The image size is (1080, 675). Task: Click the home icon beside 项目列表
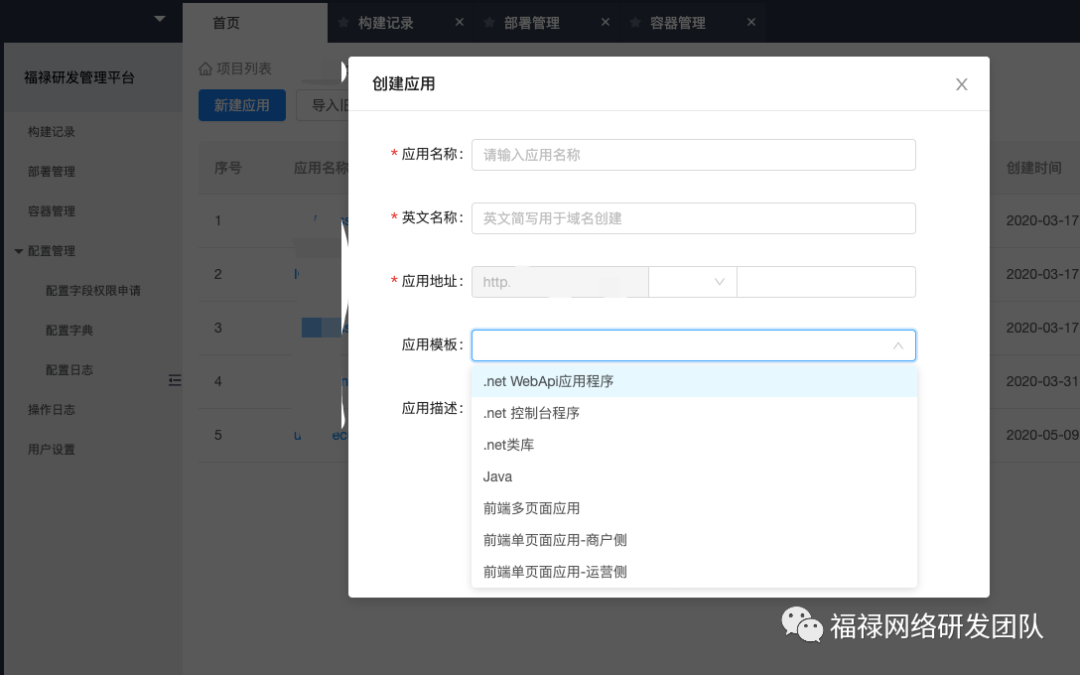(205, 68)
